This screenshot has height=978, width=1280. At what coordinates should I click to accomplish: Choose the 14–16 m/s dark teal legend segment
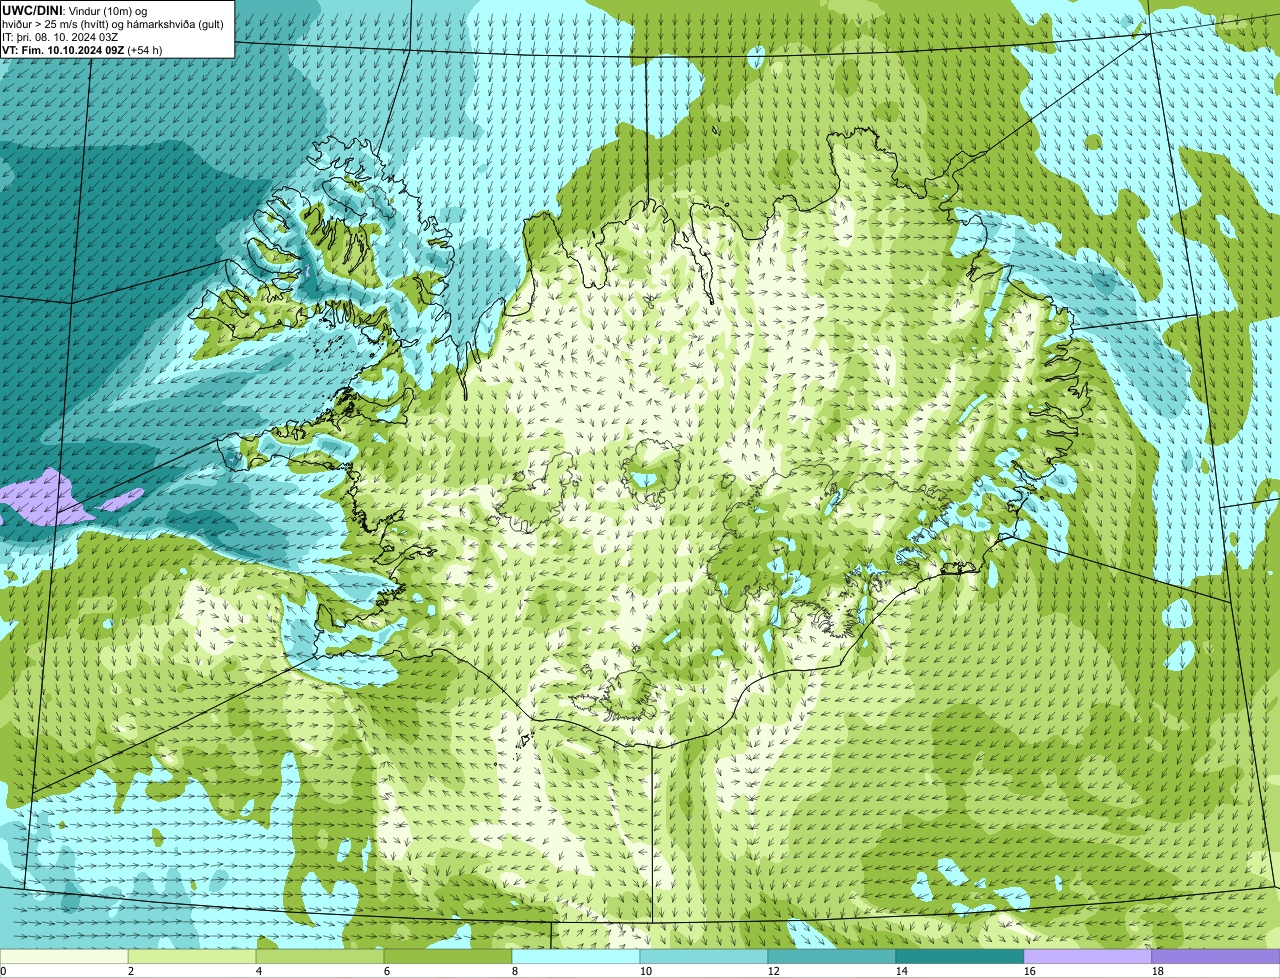click(960, 957)
